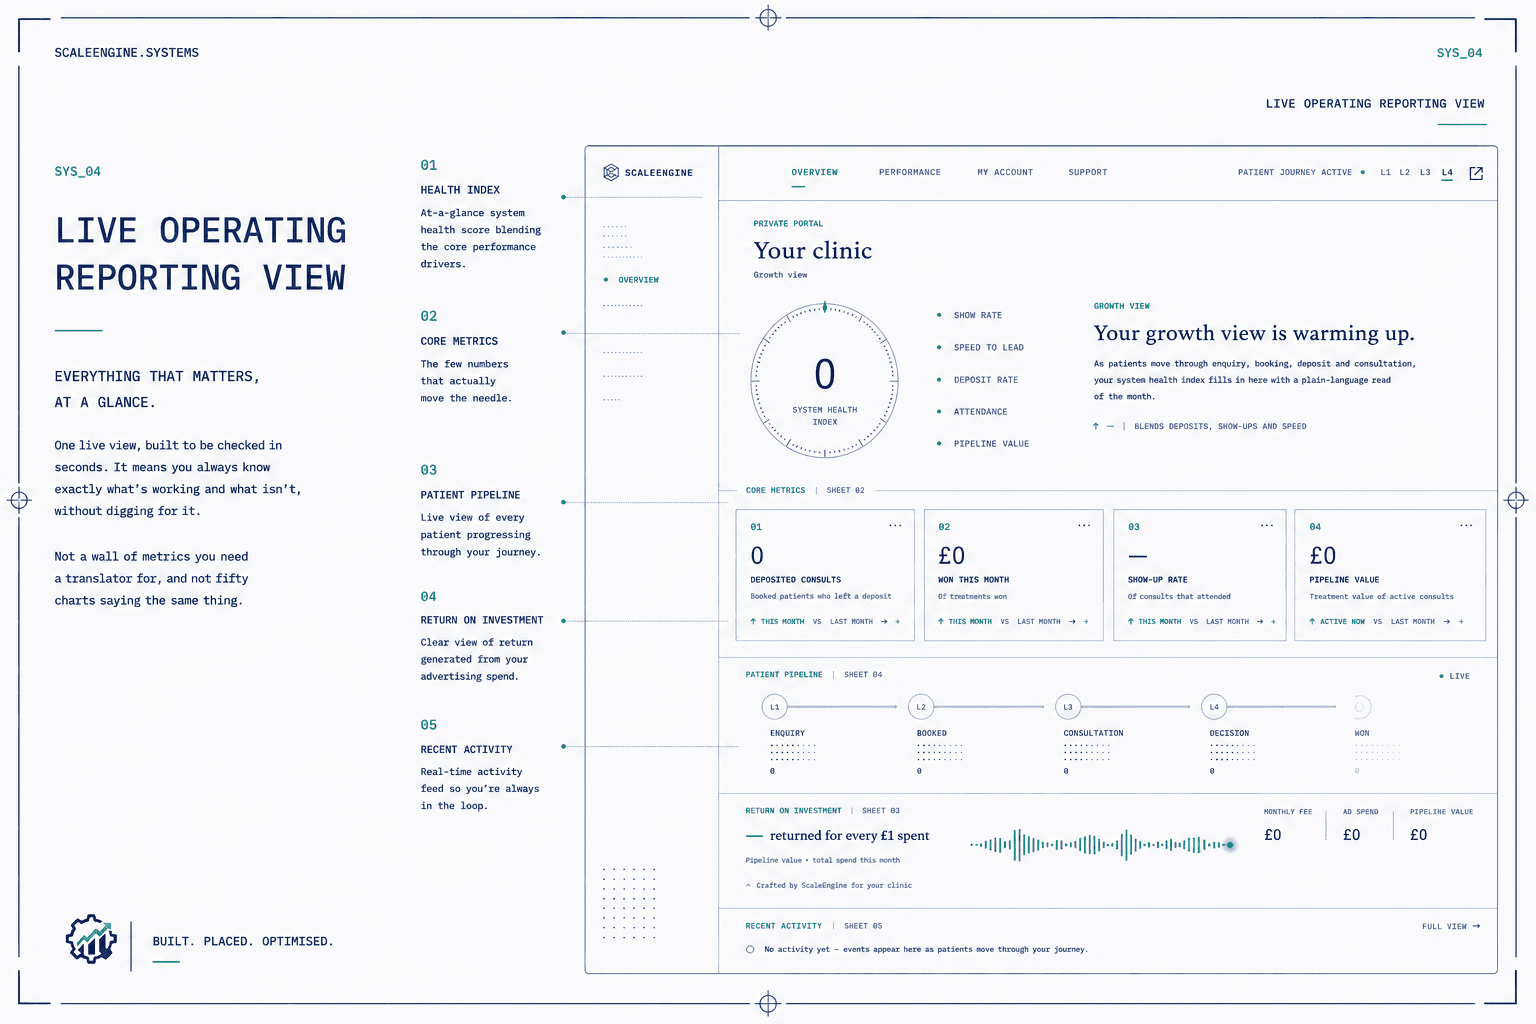Screen dimensions: 1536x1024
Task: Click plus icon on Won This Month card
Action: coord(1086,622)
